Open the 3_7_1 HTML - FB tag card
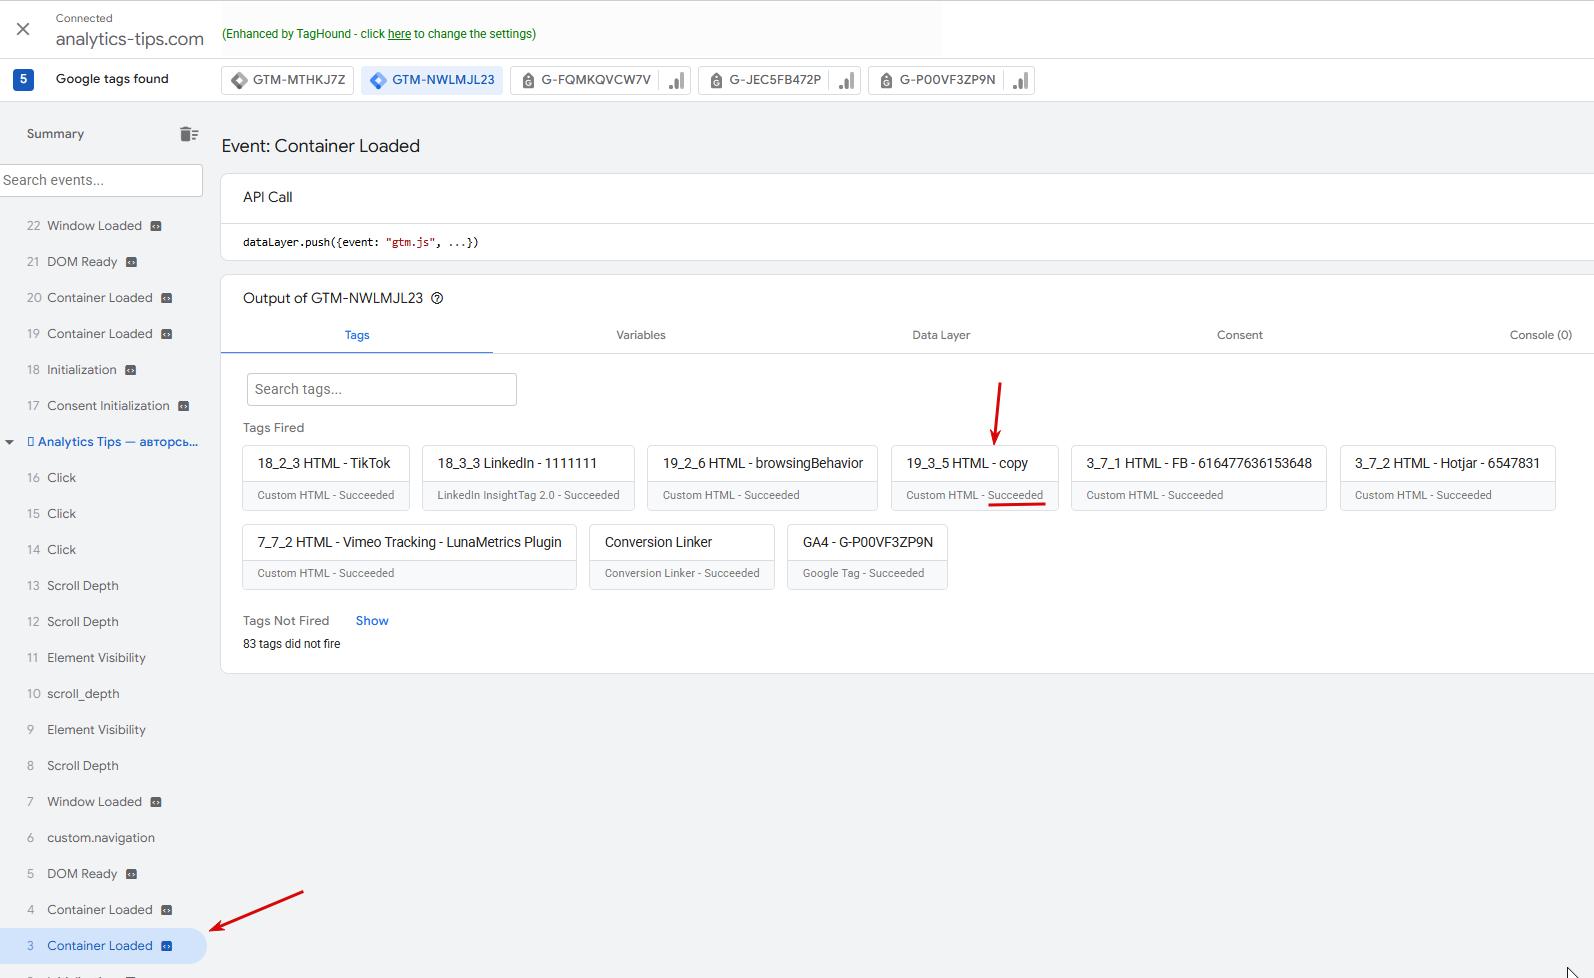 (1199, 478)
